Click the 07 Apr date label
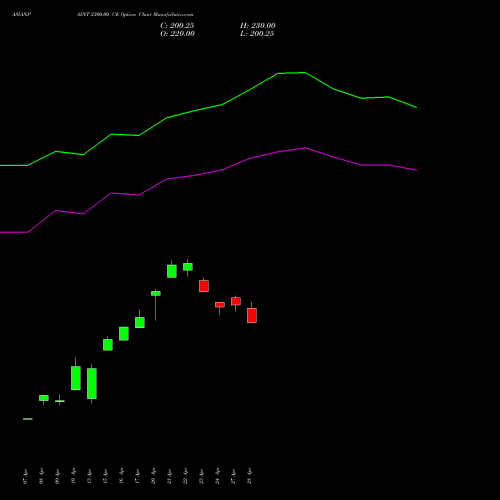This screenshot has height=500, width=500. click(x=25, y=476)
